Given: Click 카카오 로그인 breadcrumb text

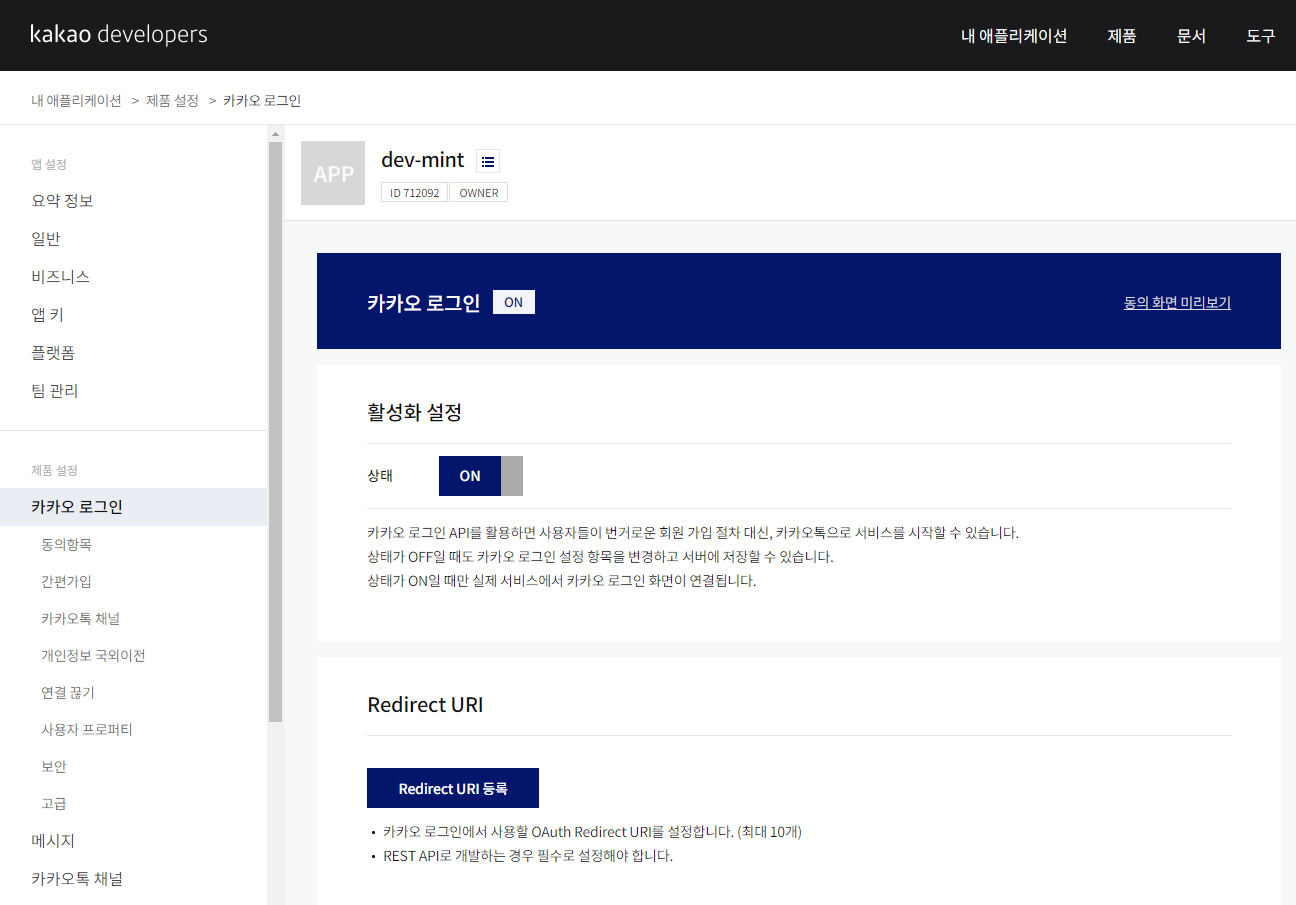Looking at the screenshot, I should 262,100.
